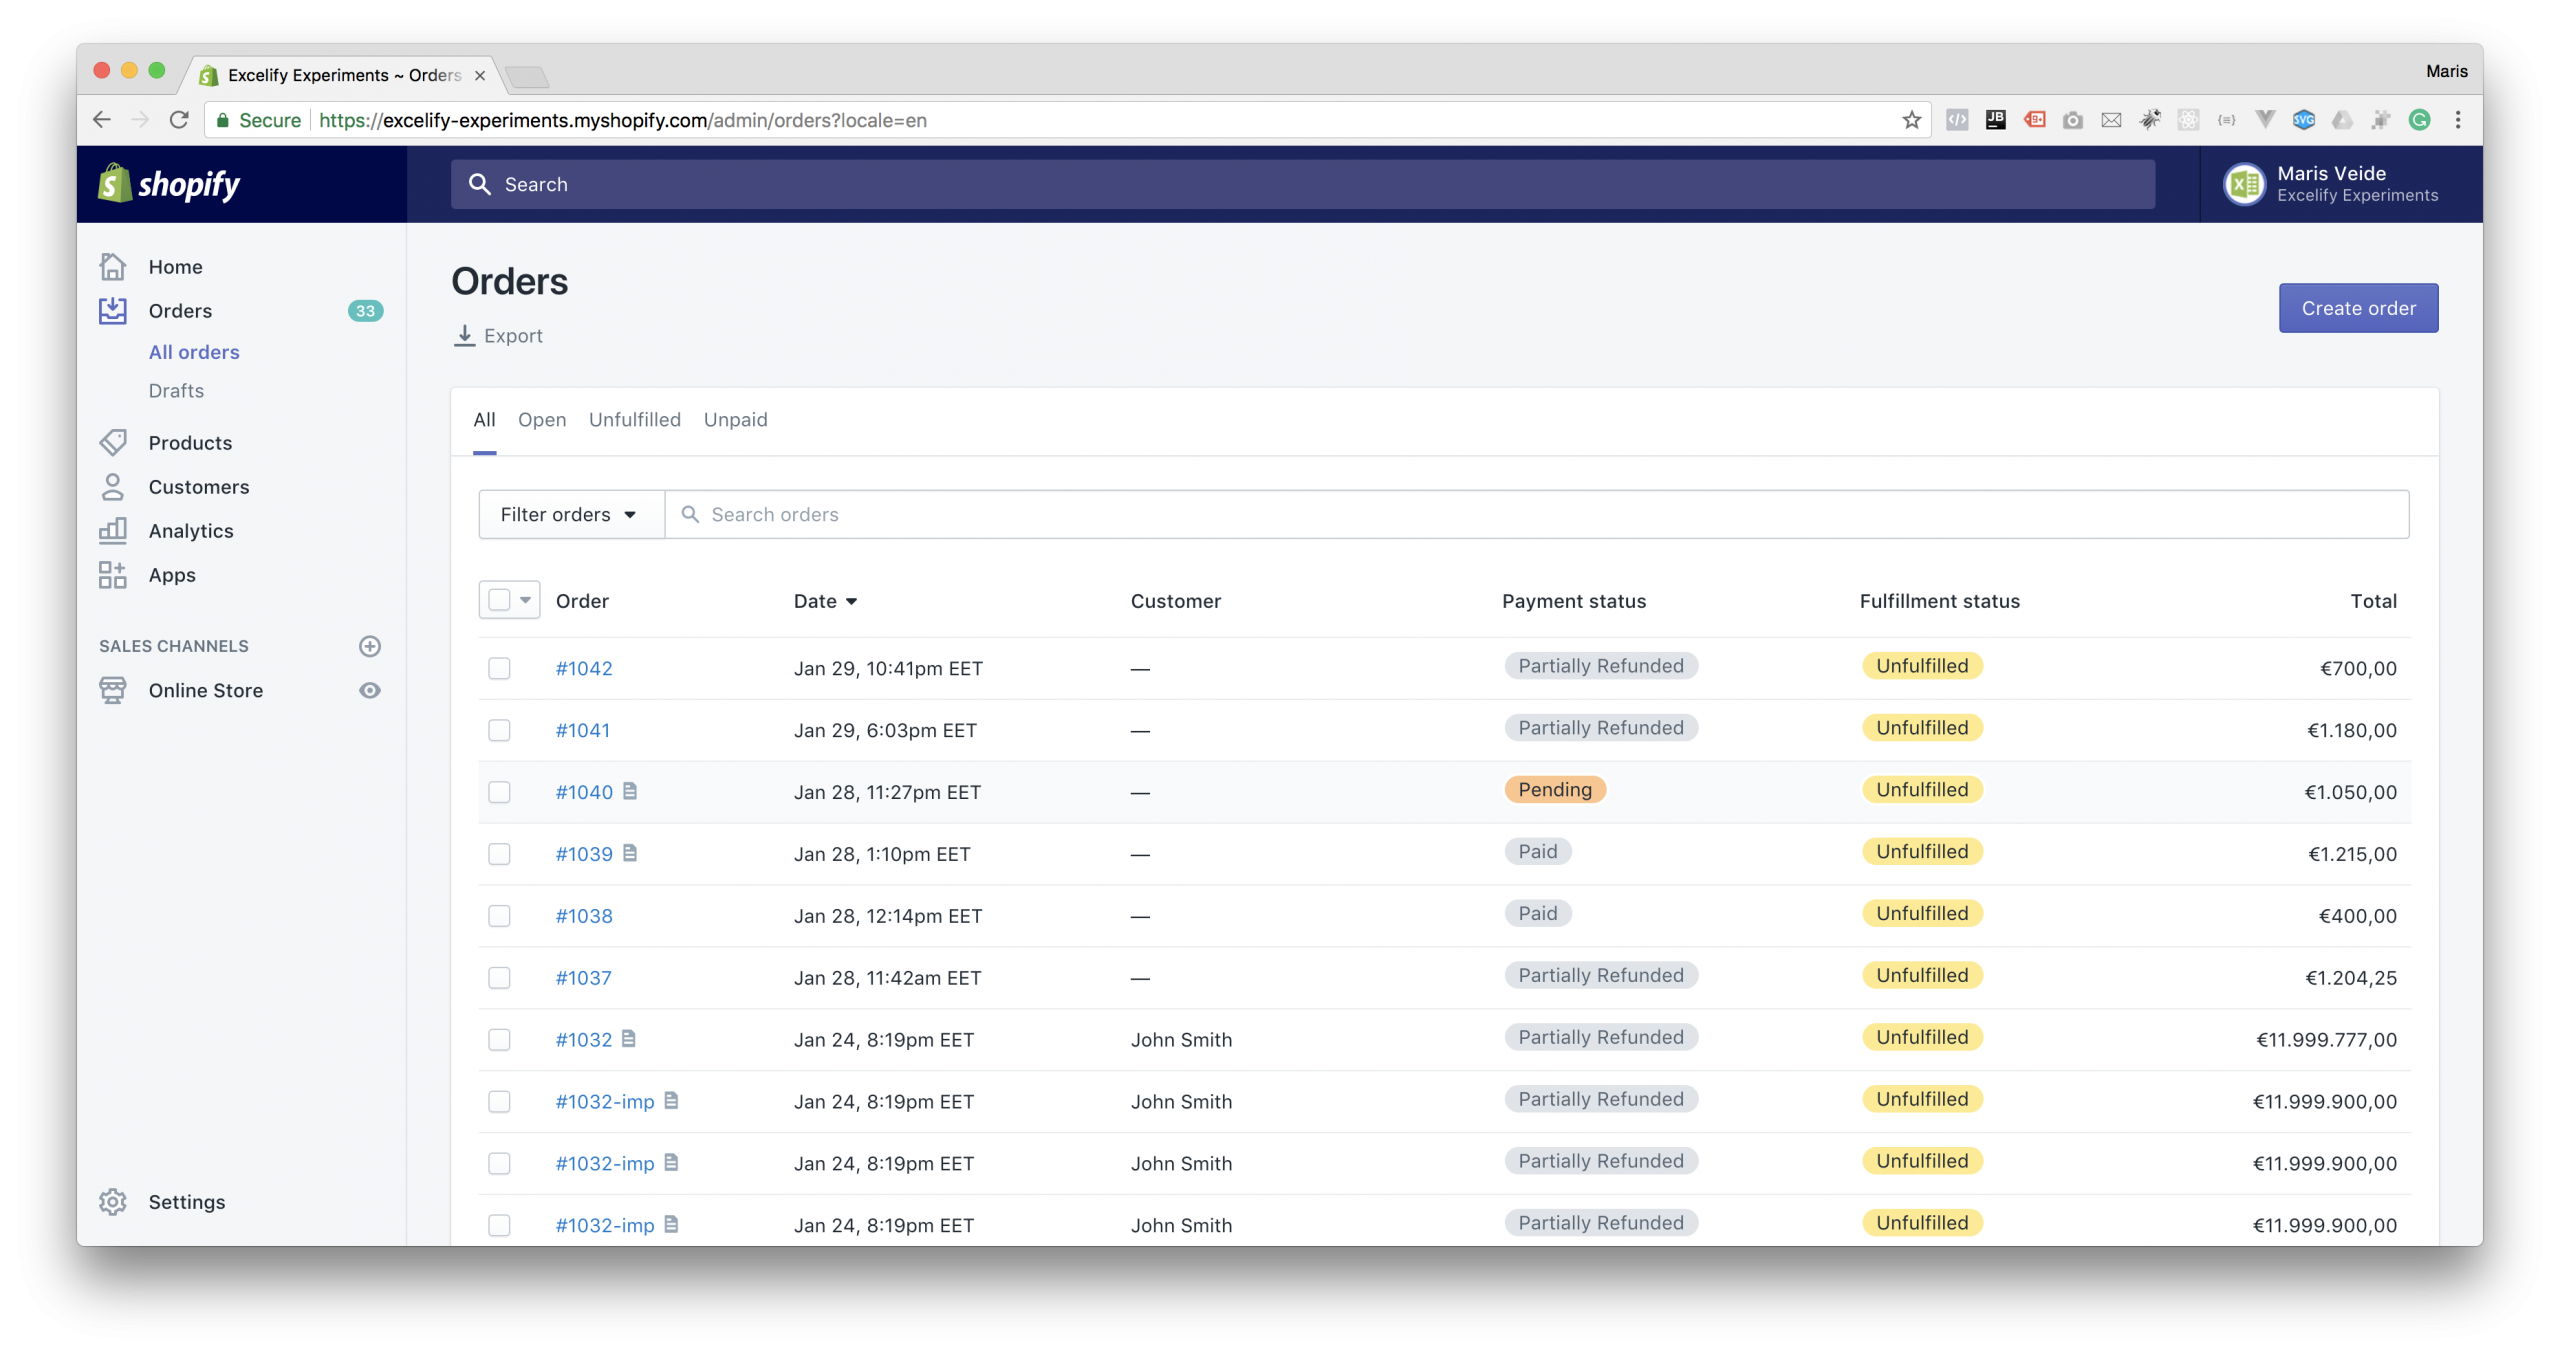
Task: Click the Customers person icon
Action: coord(113,487)
